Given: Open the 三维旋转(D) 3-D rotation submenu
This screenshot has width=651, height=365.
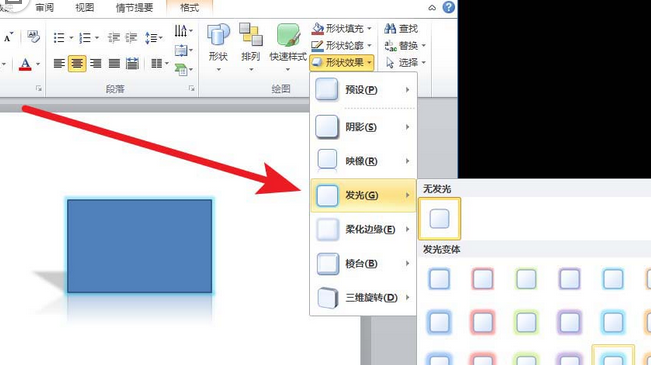Looking at the screenshot, I should point(363,297).
